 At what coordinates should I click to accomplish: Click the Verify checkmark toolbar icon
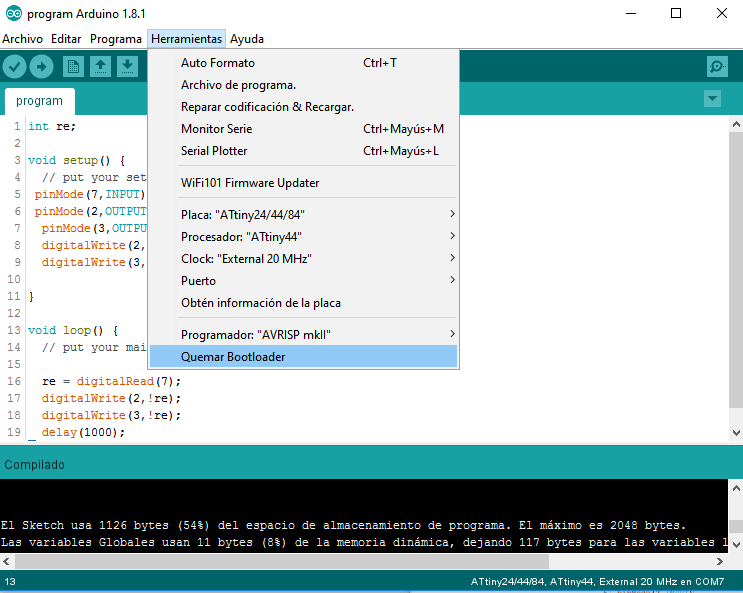pos(14,66)
